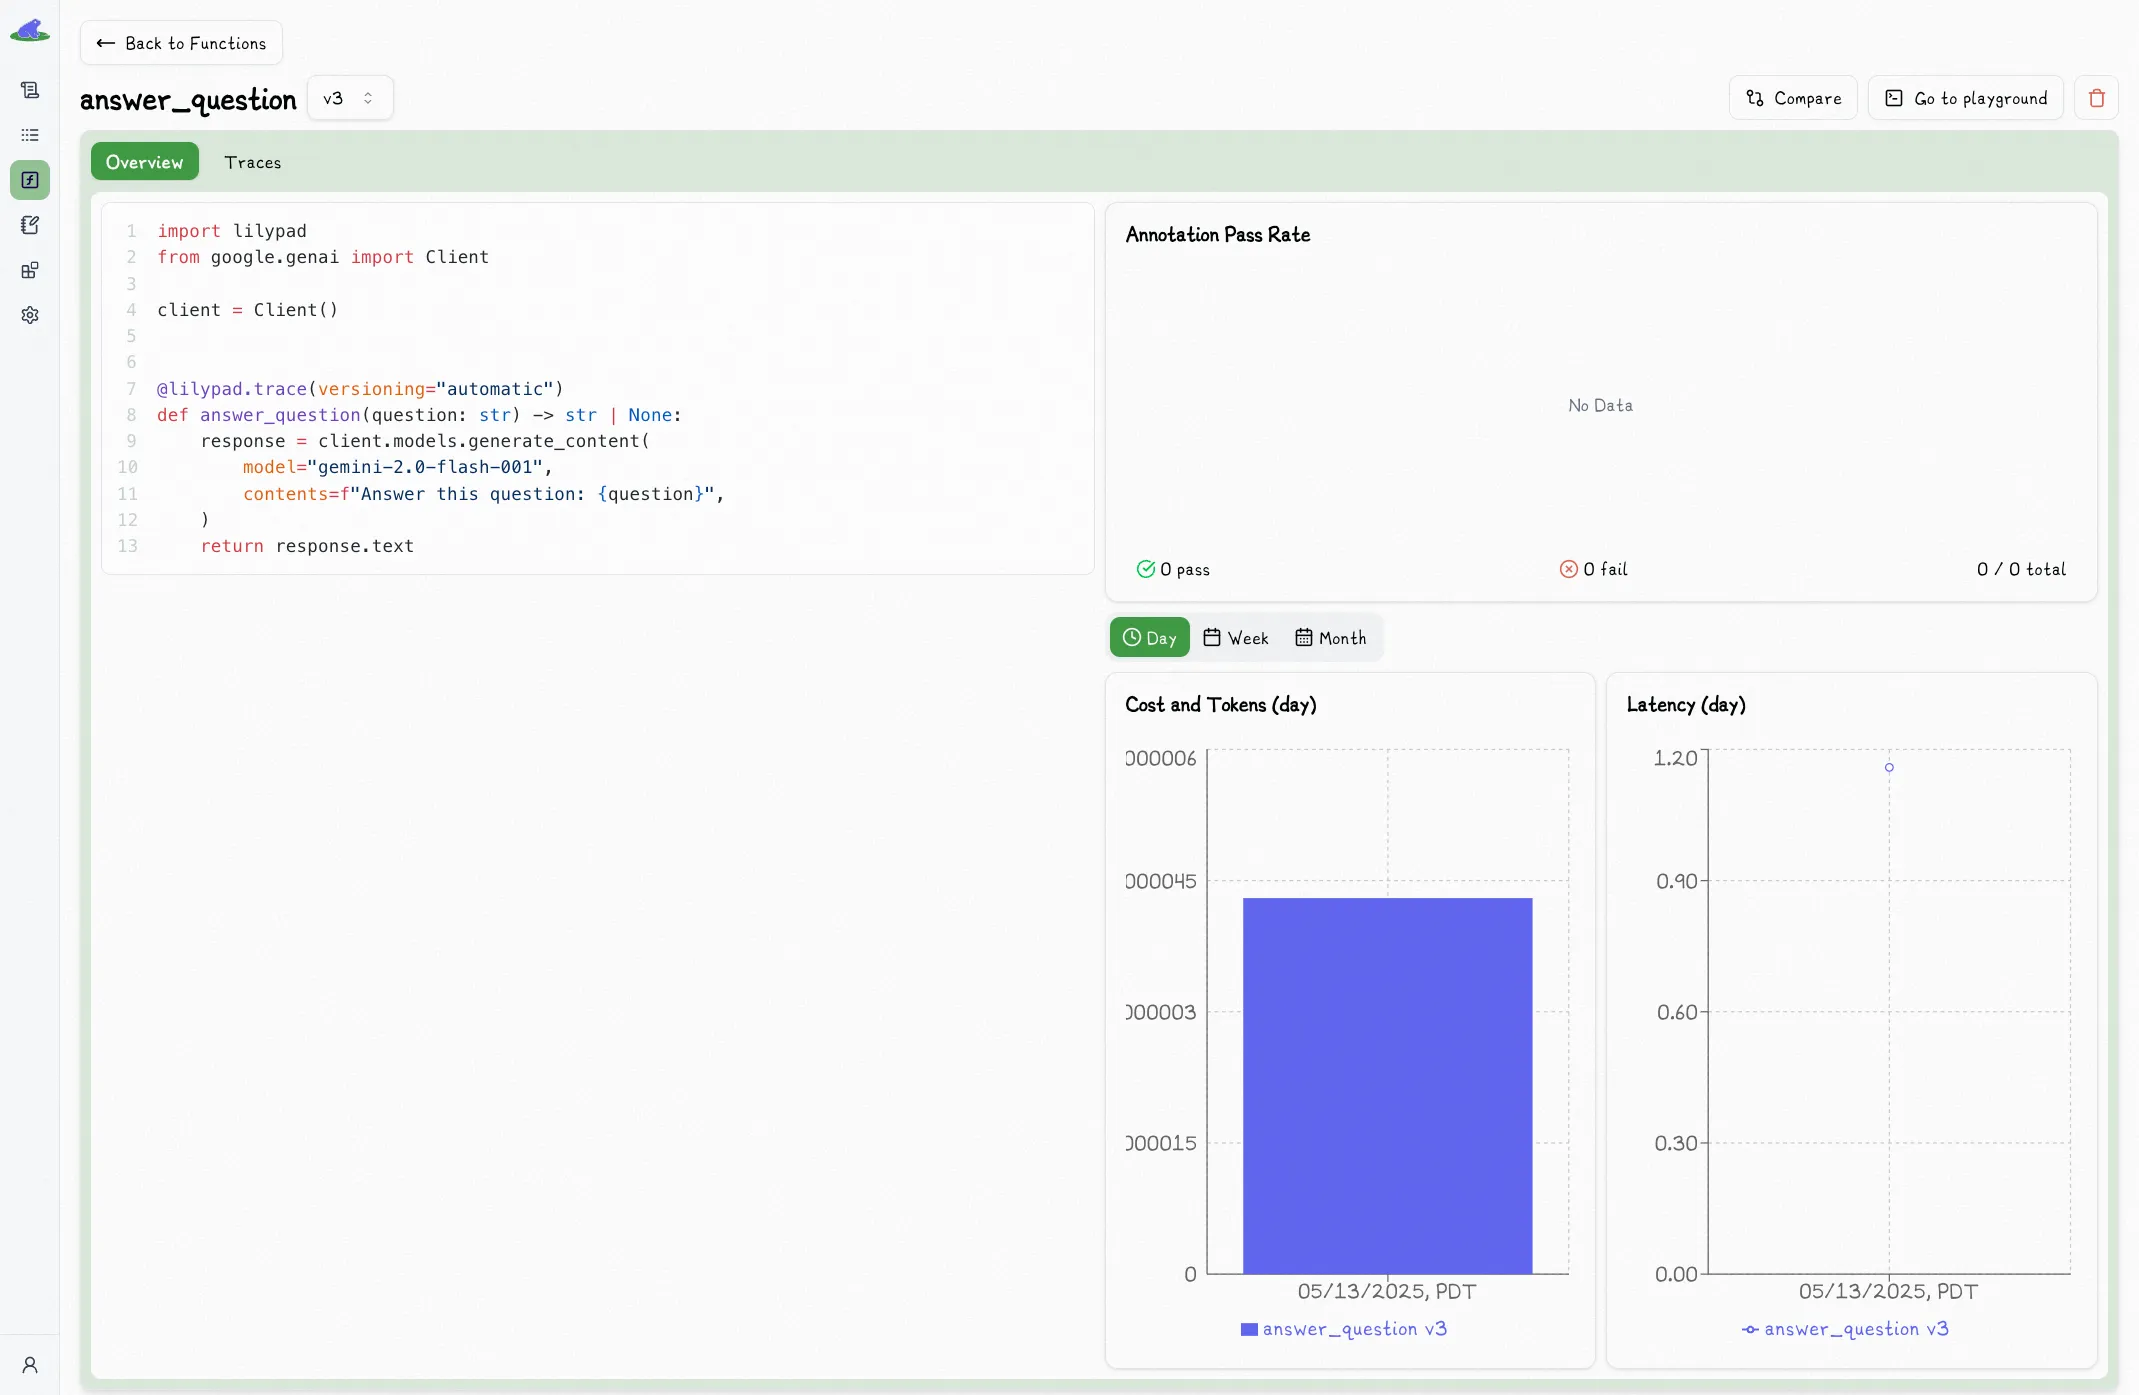Select the Overview tab
Image resolution: width=2139 pixels, height=1395 pixels.
click(x=144, y=161)
